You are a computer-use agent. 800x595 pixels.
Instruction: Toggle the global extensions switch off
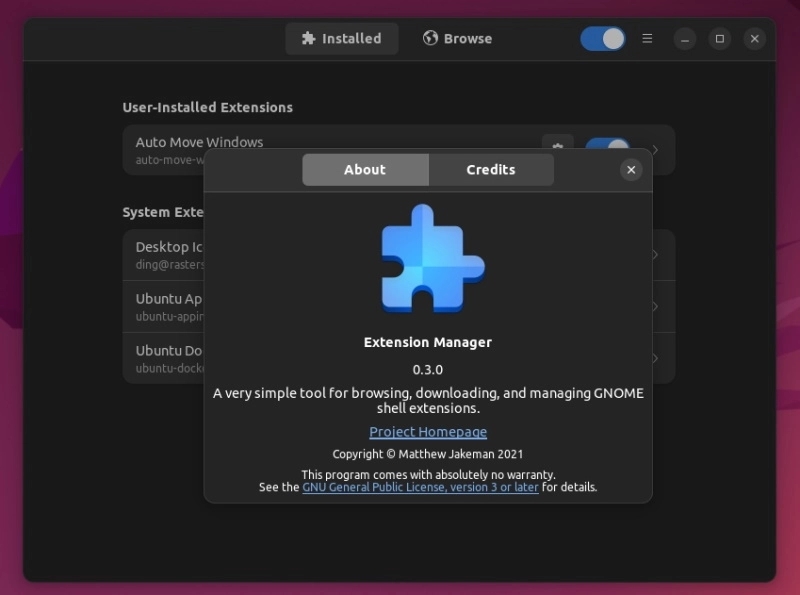coord(603,38)
